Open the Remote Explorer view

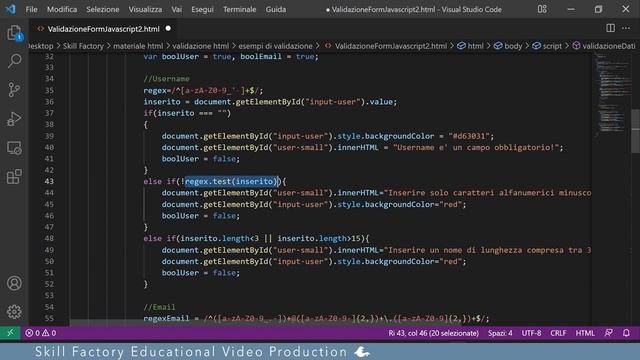(x=14, y=148)
